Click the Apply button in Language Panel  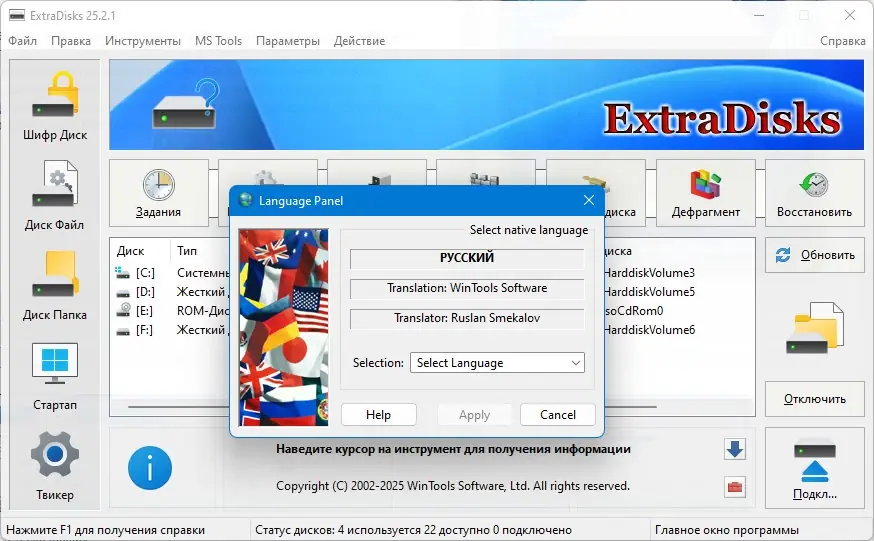[x=474, y=415]
